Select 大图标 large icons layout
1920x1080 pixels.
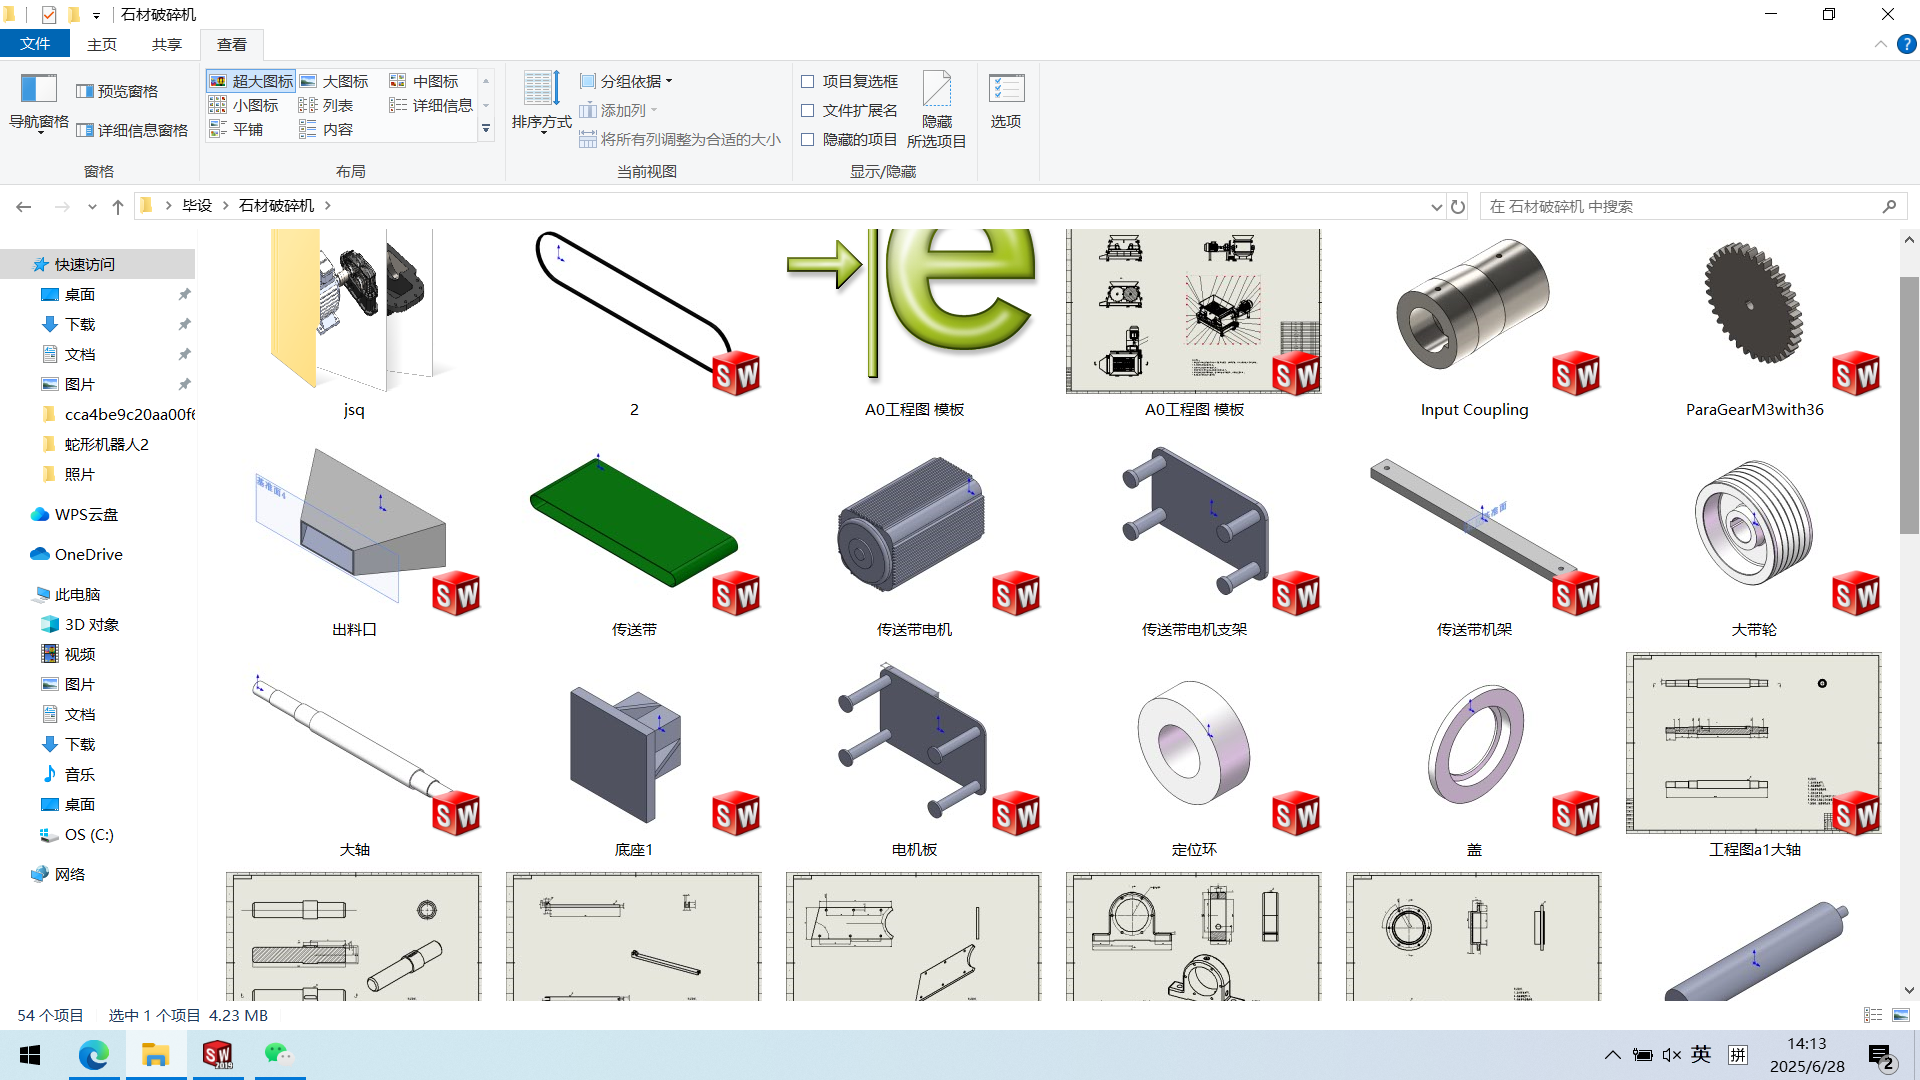[335, 81]
